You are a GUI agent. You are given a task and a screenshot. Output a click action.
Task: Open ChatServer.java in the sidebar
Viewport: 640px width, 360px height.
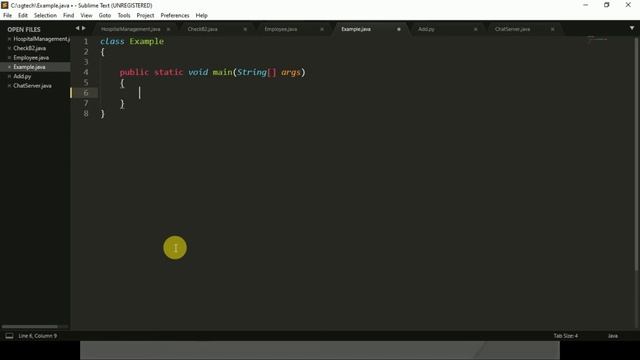point(32,86)
